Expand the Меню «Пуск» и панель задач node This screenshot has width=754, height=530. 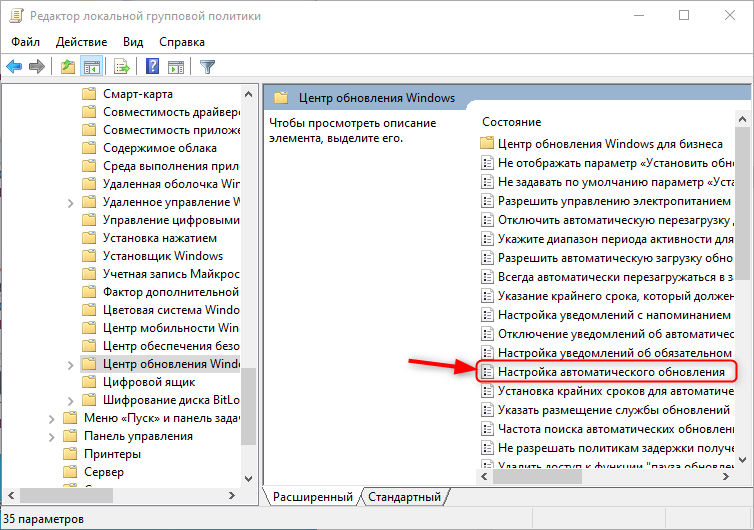pos(51,419)
